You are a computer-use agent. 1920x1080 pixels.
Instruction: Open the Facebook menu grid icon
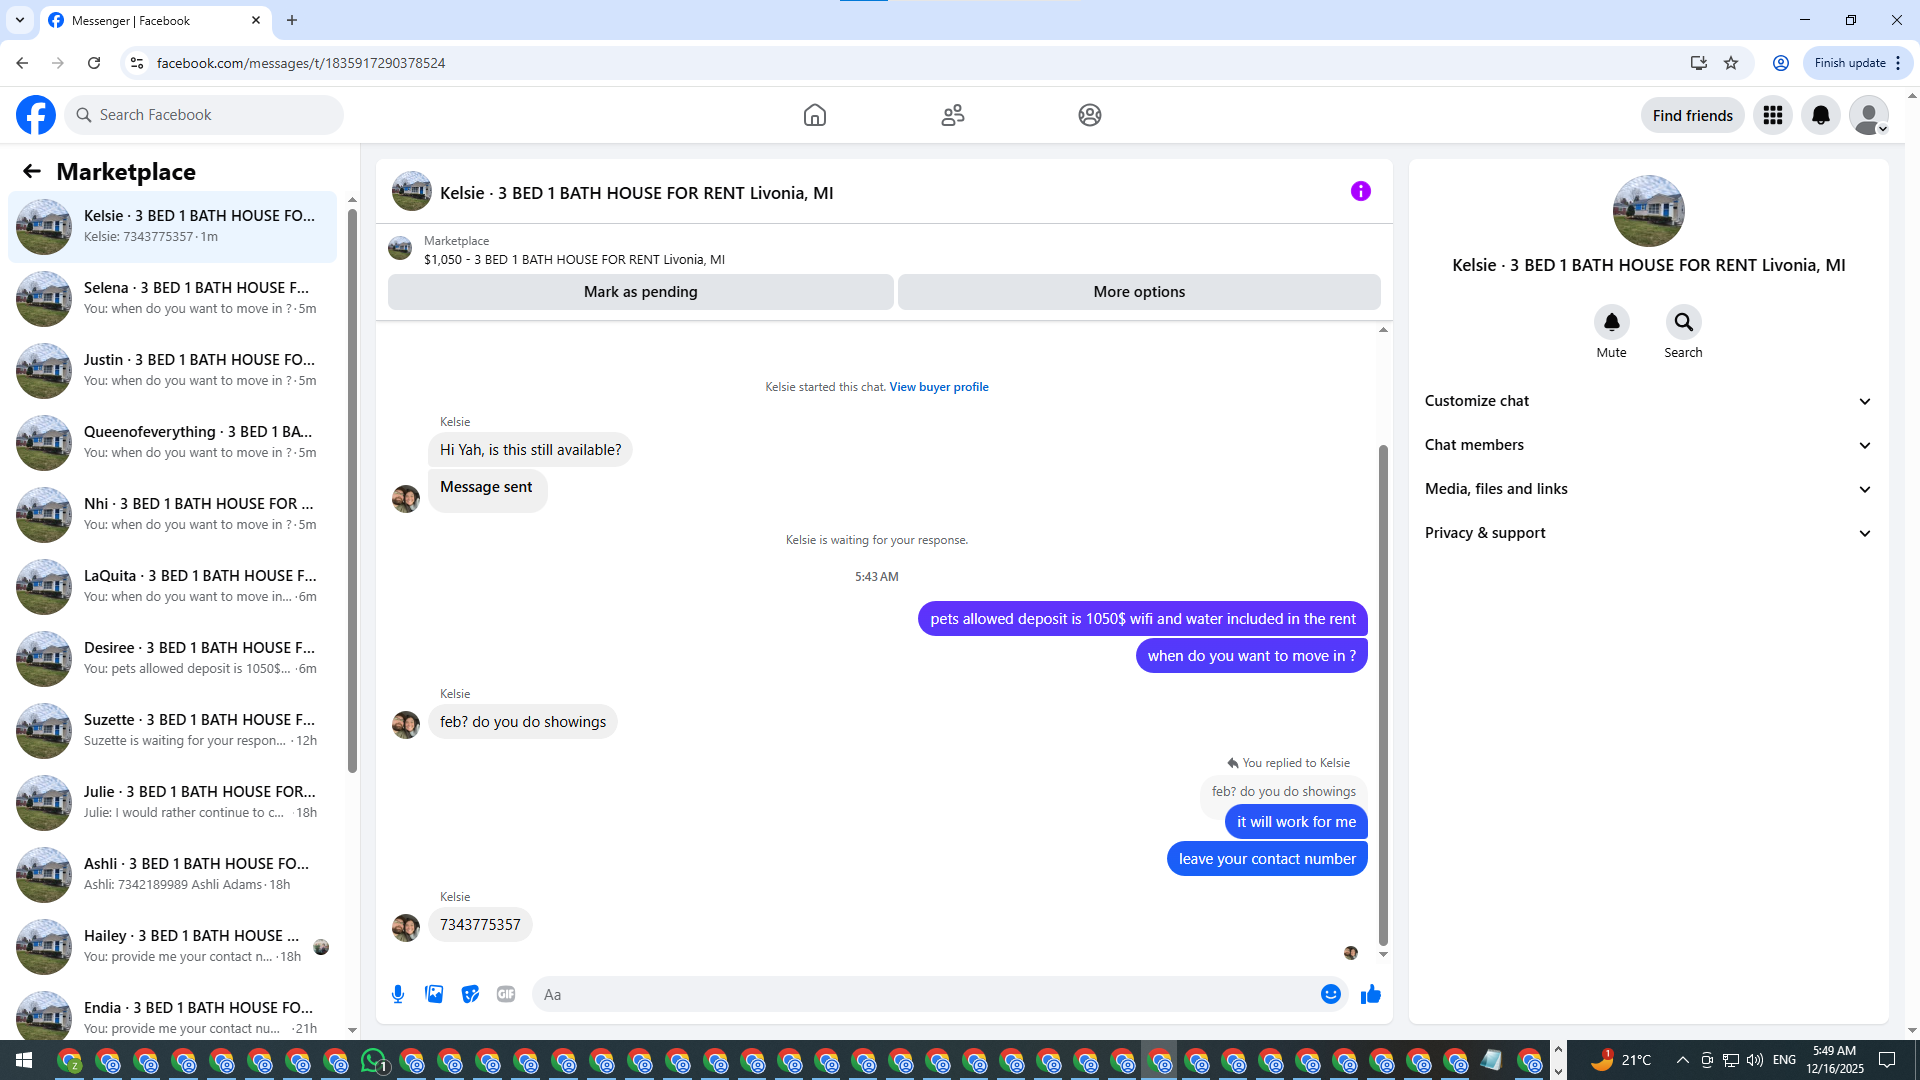pos(1773,115)
